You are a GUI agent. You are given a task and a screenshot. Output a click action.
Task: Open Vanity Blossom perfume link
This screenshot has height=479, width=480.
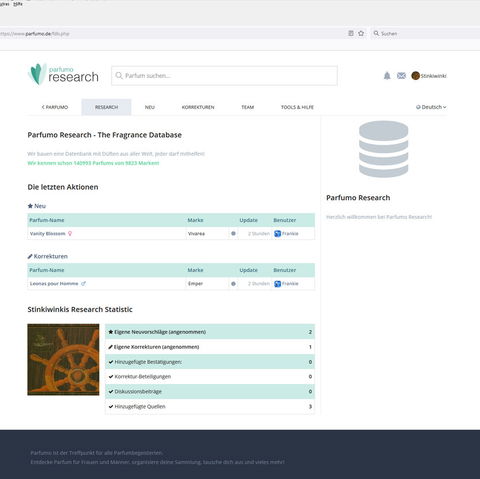(x=48, y=234)
